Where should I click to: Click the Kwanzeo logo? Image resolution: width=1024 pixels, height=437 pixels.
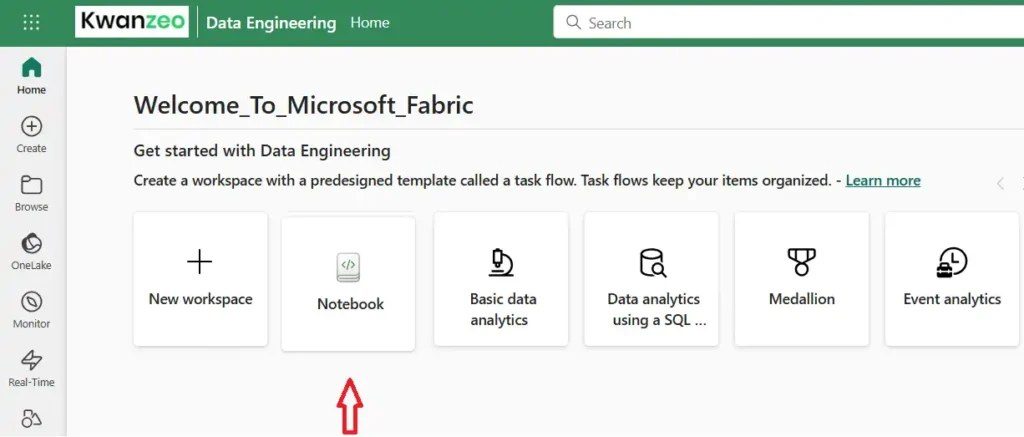pos(132,22)
